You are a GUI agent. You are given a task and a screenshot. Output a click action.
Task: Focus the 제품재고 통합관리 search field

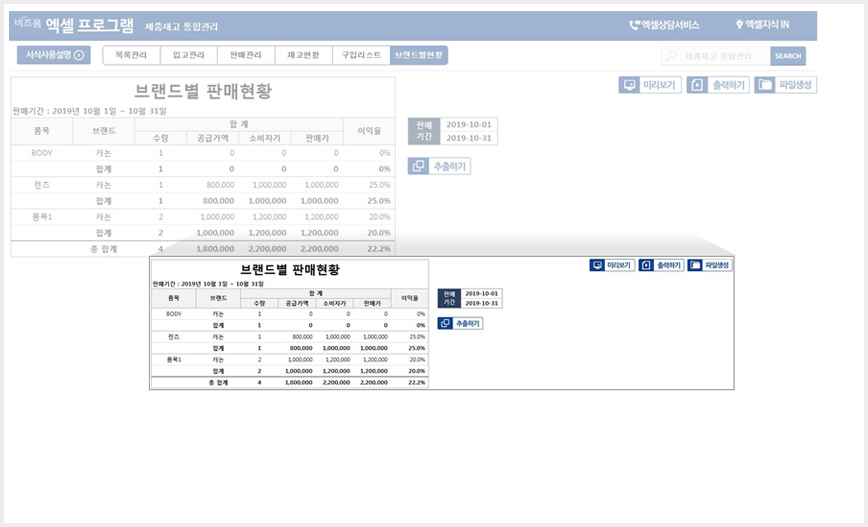click(717, 56)
